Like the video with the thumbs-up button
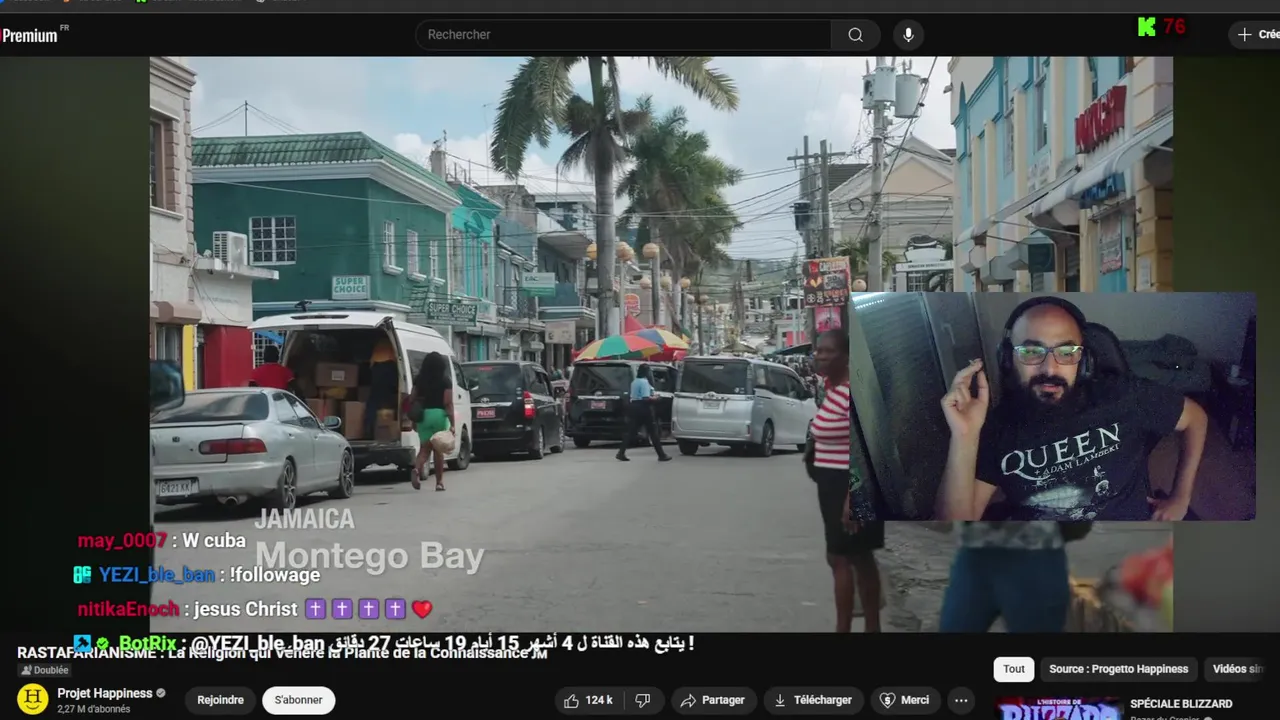1280x720 pixels. tap(589, 700)
